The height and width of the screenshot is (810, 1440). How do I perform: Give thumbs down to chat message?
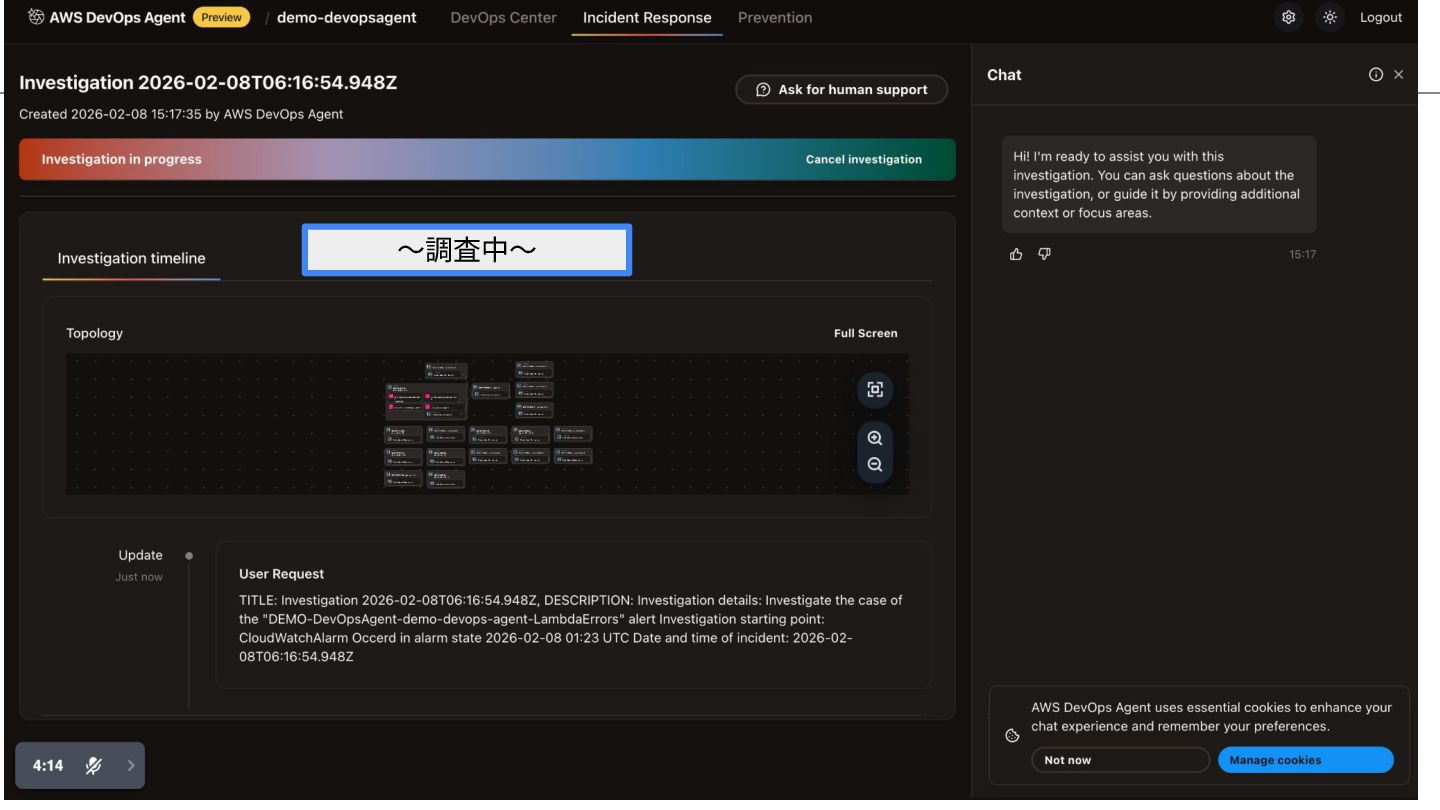tap(1044, 254)
